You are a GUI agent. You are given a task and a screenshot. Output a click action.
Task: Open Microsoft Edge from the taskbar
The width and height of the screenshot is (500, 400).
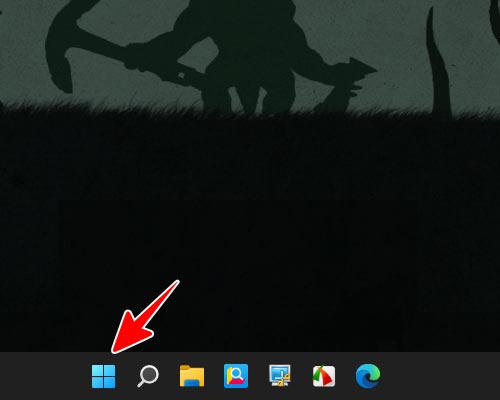tap(368, 376)
